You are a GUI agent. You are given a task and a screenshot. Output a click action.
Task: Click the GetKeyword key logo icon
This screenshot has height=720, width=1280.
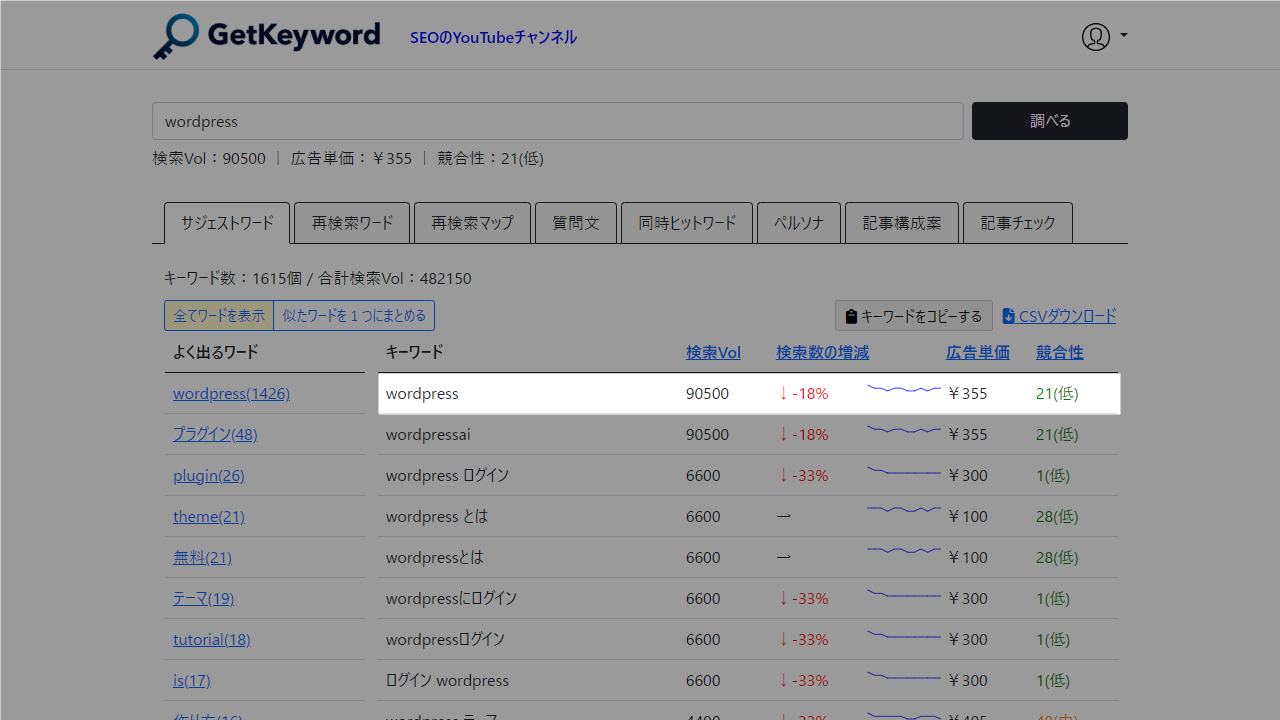(x=178, y=36)
